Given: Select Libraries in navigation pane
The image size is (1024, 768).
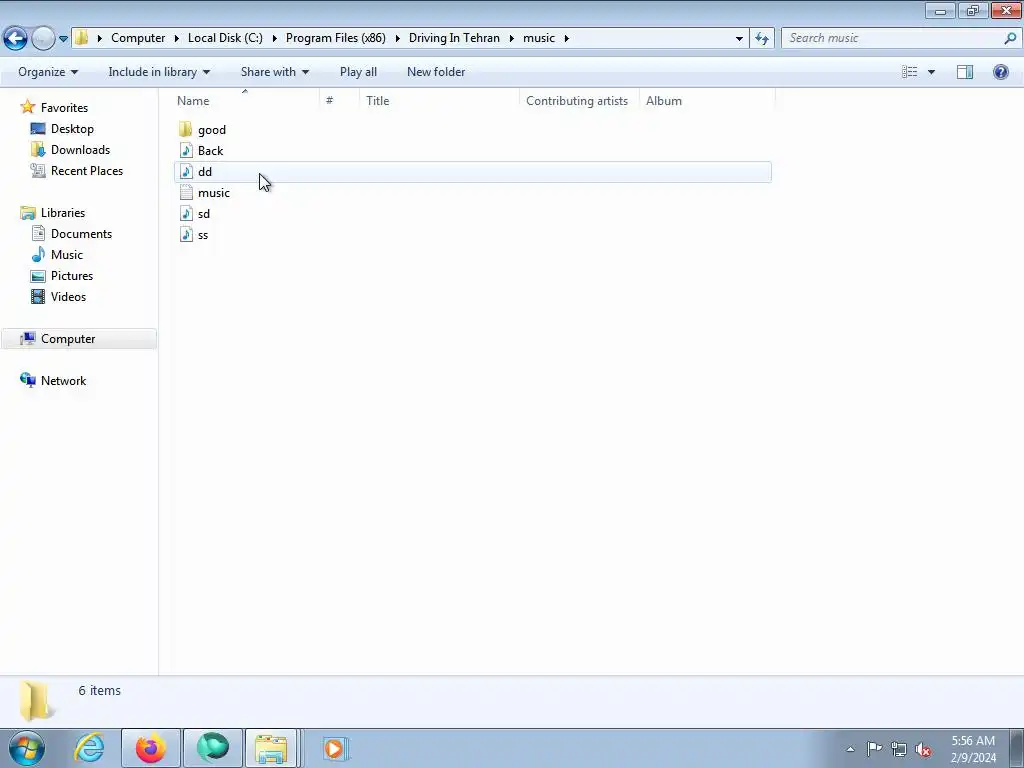Looking at the screenshot, I should 63,213.
